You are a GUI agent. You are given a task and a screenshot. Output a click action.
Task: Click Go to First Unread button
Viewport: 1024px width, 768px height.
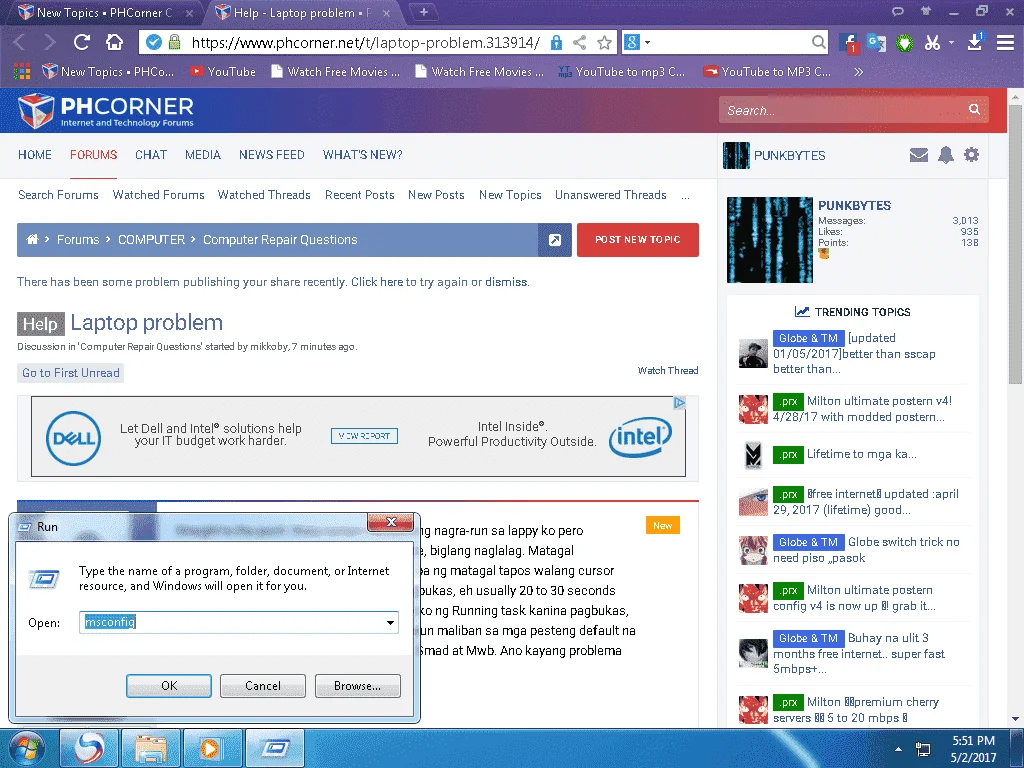pos(71,373)
